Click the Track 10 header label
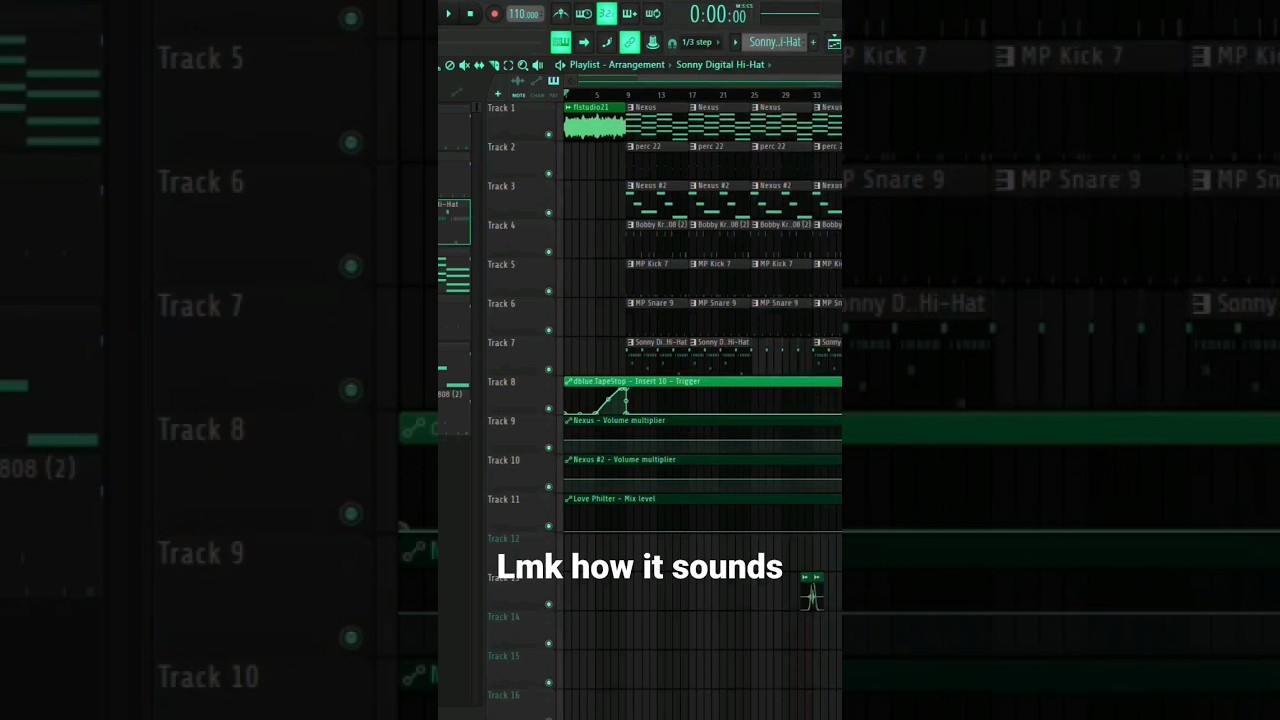This screenshot has height=720, width=1280. click(x=503, y=460)
